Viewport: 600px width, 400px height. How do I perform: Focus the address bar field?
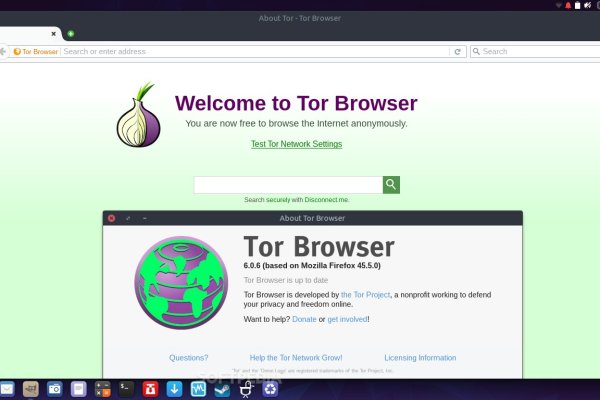(250, 51)
